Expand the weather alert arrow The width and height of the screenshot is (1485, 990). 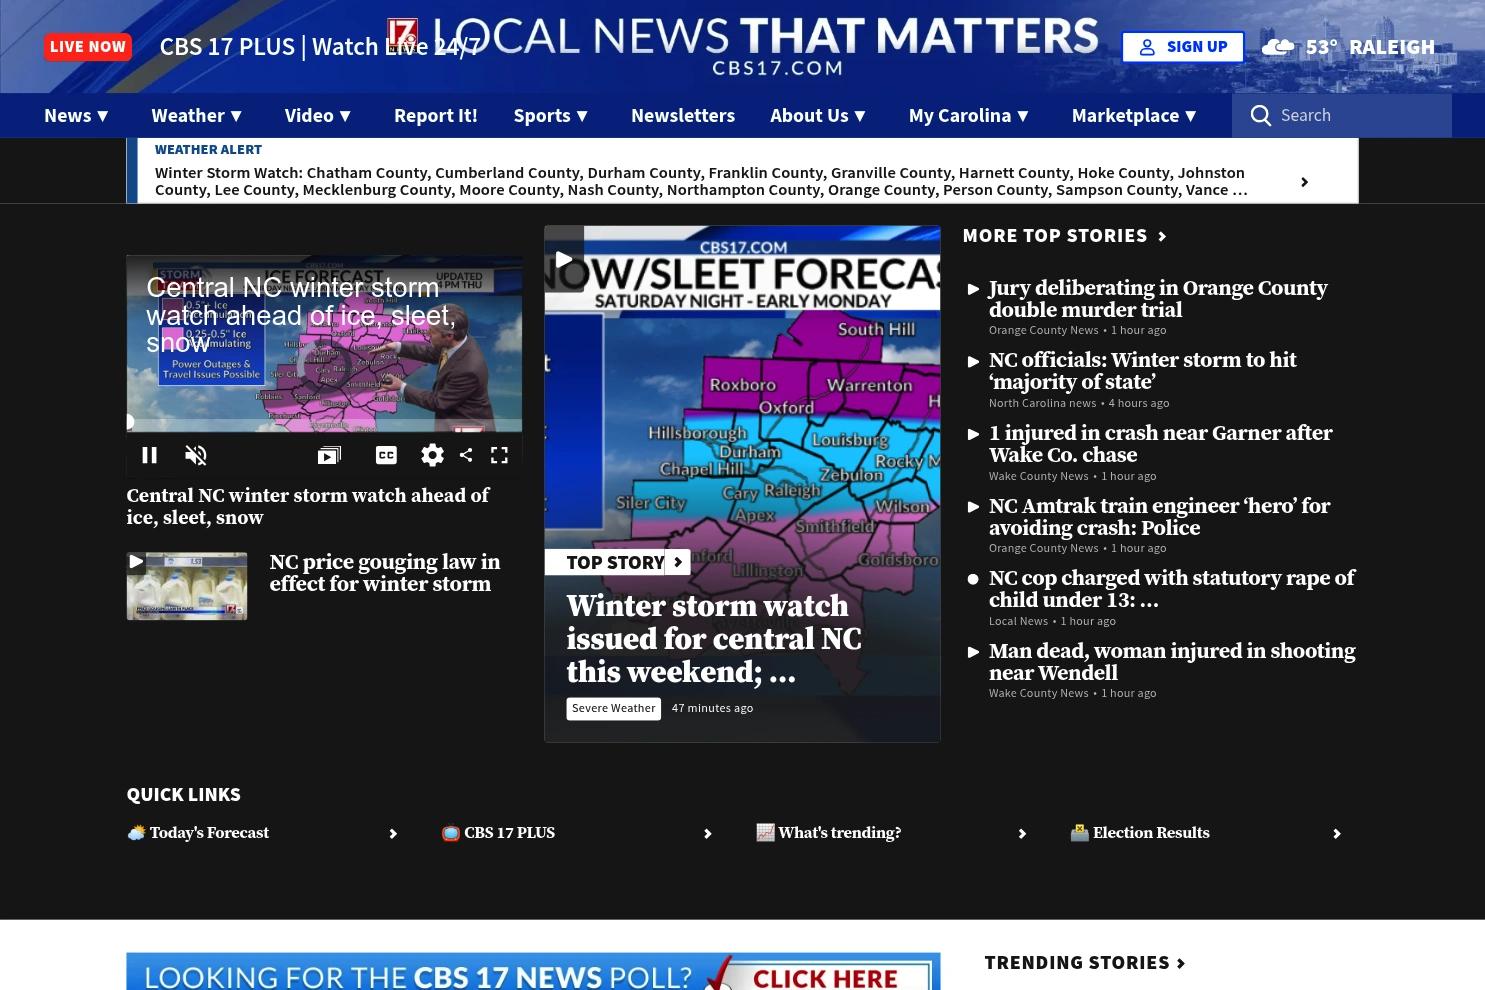tap(1304, 182)
